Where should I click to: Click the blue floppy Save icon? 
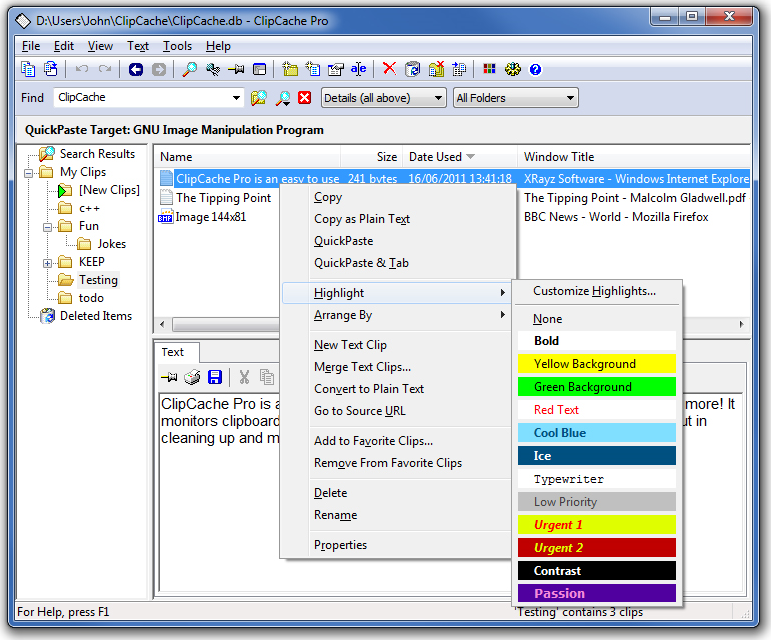click(215, 377)
